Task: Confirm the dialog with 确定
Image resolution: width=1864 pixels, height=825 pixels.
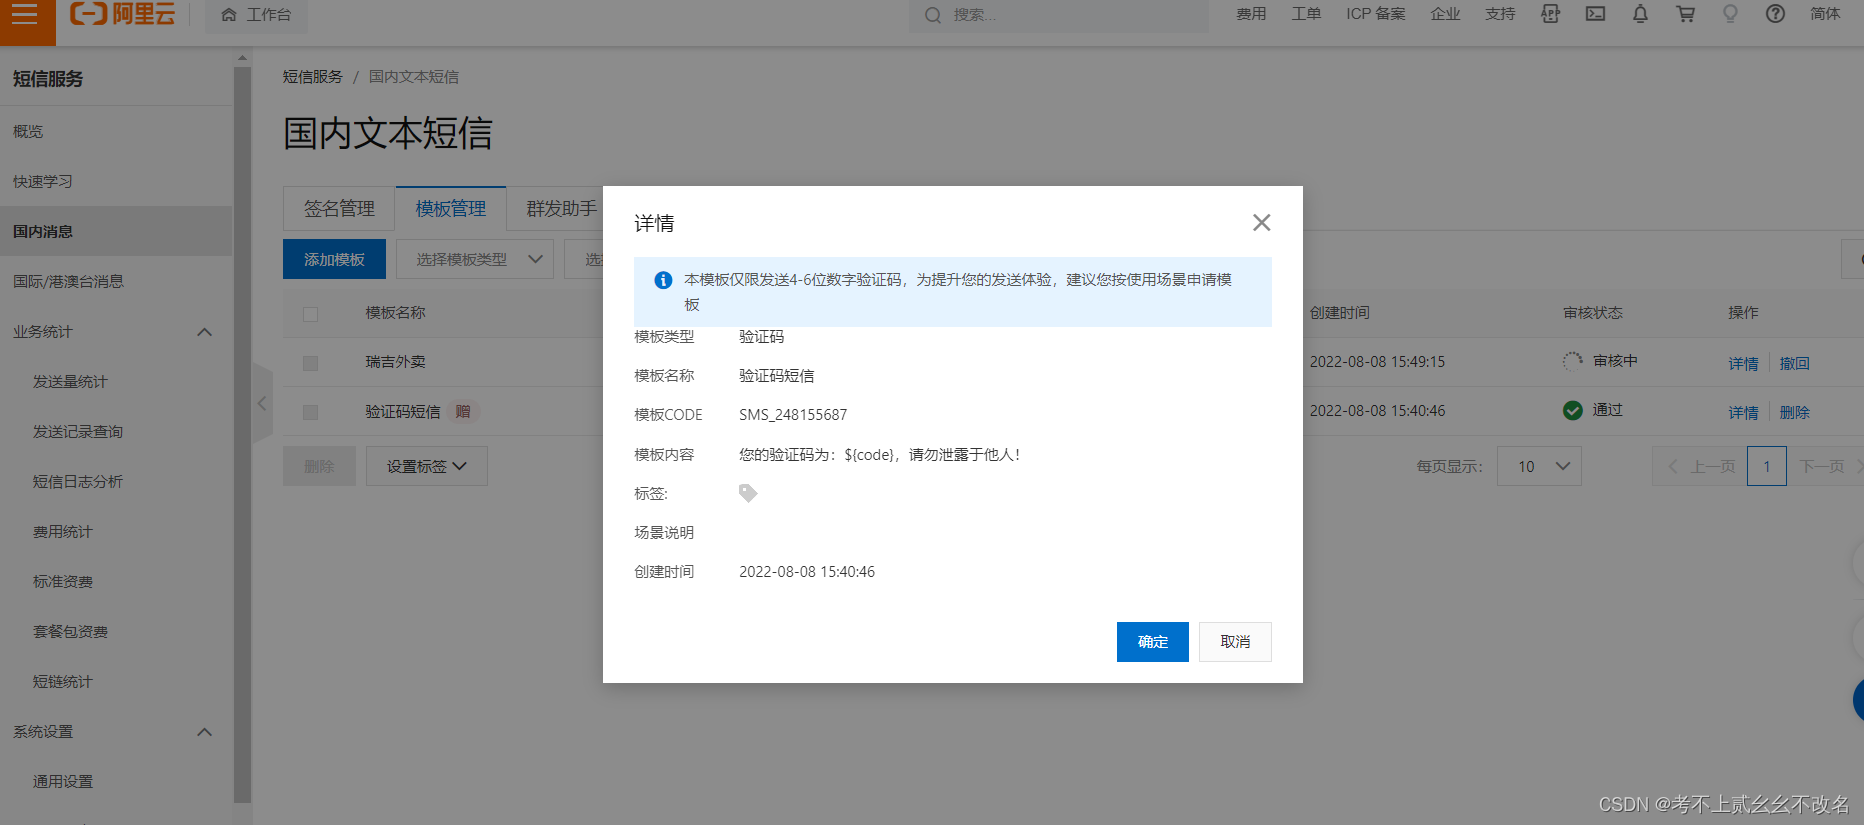Action: pos(1152,642)
